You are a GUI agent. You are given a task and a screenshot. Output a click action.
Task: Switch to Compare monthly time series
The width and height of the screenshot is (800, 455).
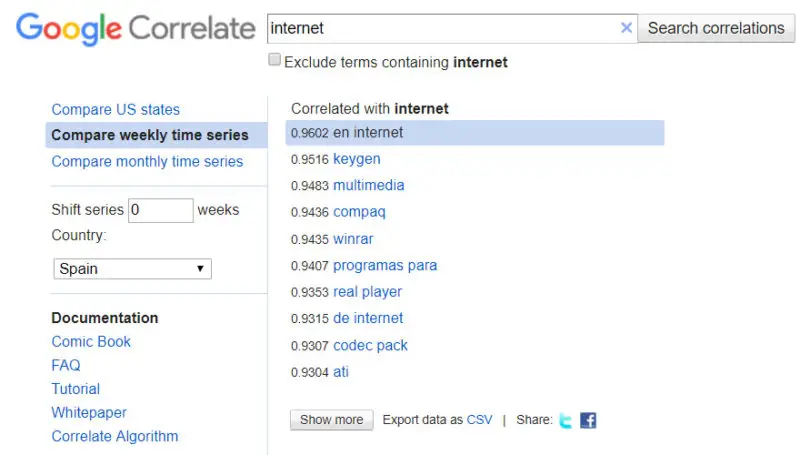pos(147,161)
